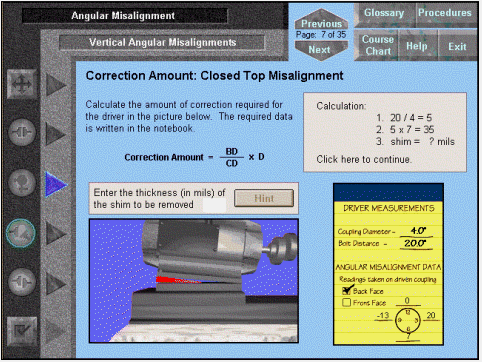Click the blue active section arrow
Screen dimensions: 482x362
tap(56, 184)
